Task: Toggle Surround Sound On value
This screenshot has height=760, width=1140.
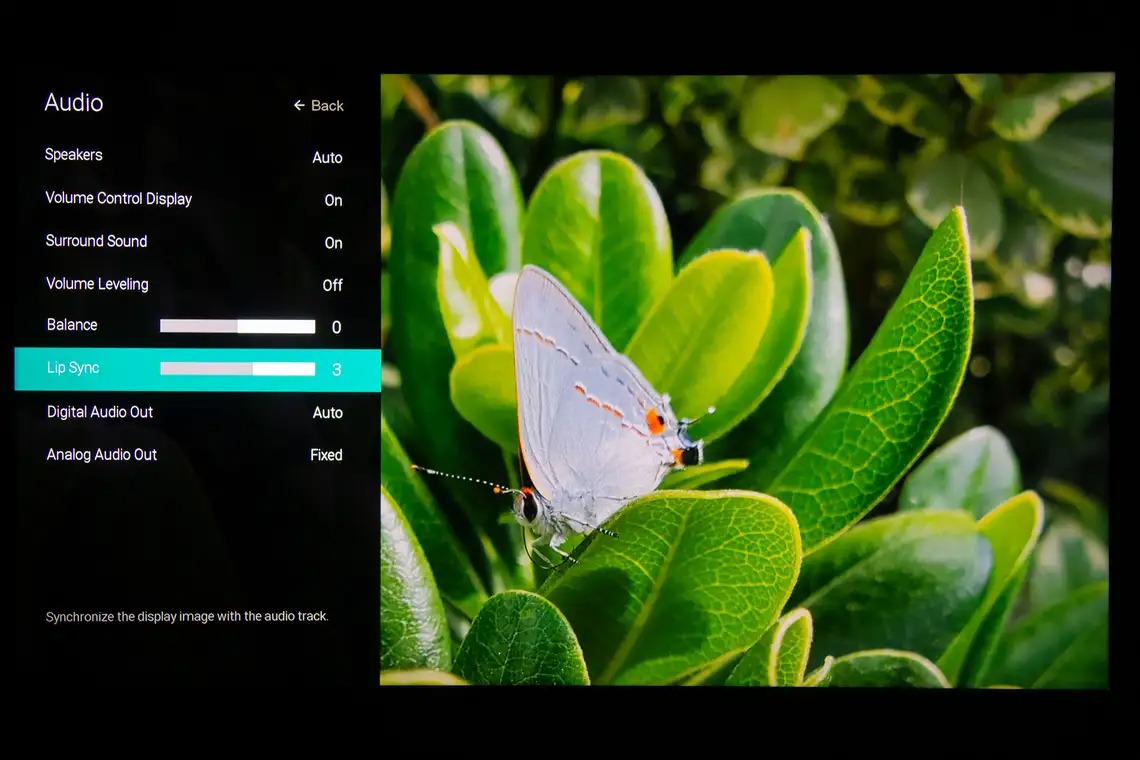Action: click(334, 243)
